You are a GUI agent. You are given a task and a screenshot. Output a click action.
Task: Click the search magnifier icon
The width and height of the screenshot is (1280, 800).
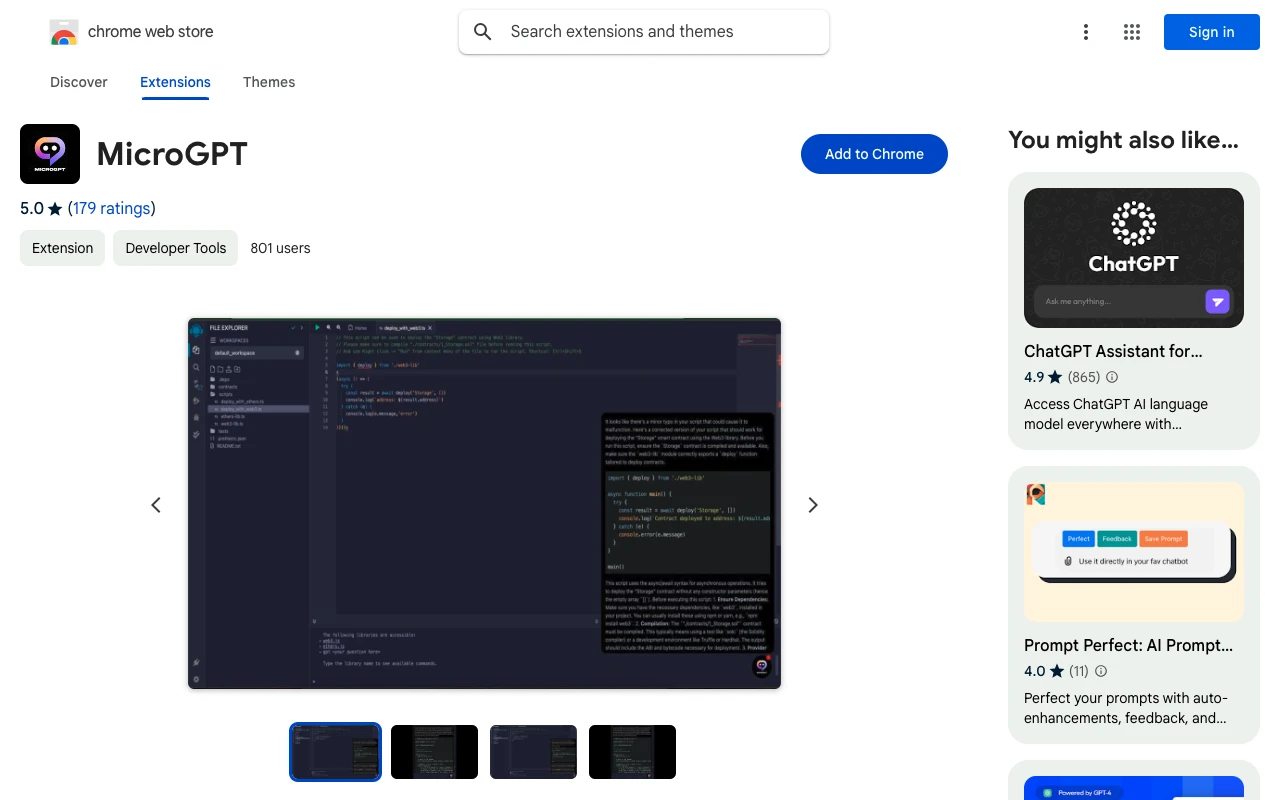[483, 32]
